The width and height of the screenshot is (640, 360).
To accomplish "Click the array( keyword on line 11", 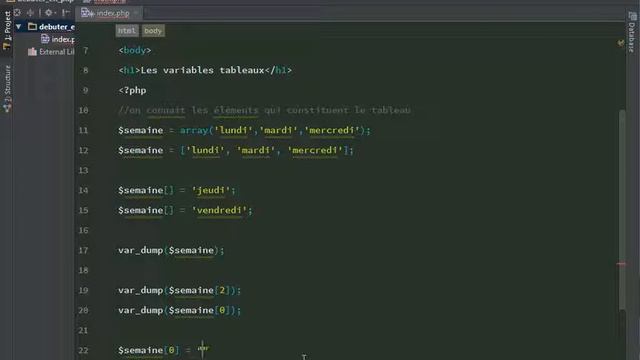I will point(197,130).
